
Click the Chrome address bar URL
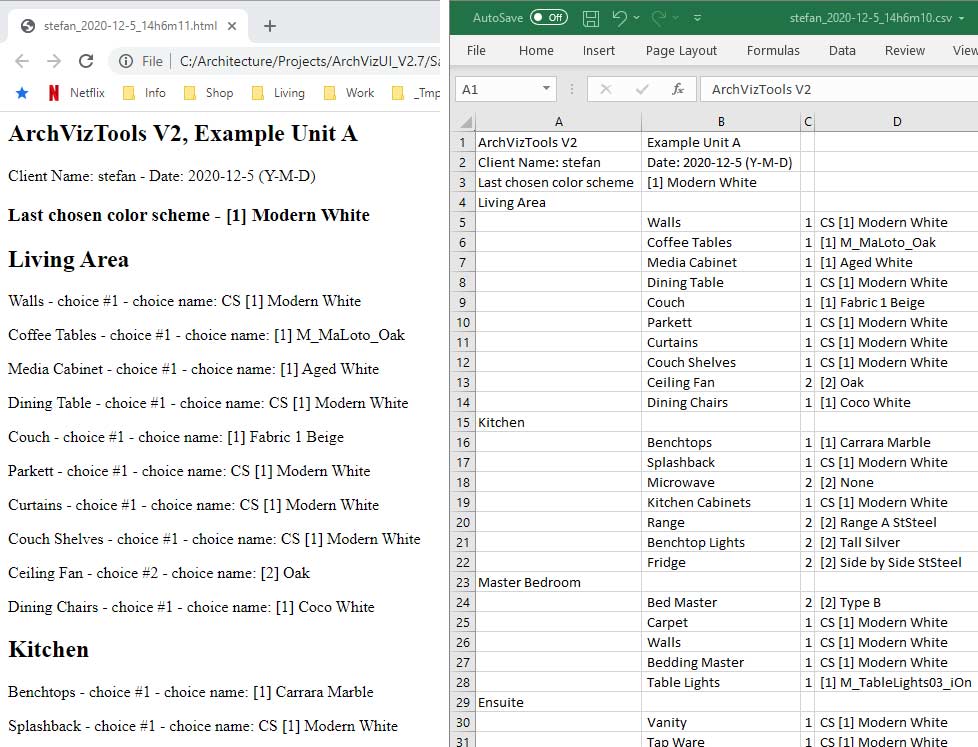pos(309,61)
